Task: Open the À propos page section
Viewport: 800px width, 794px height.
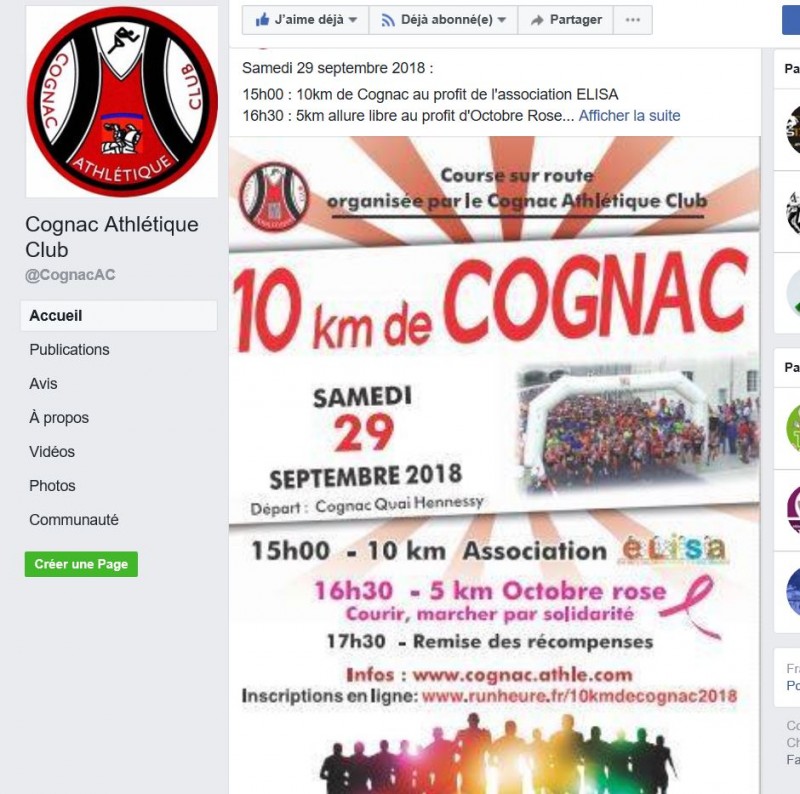Action: (x=59, y=417)
